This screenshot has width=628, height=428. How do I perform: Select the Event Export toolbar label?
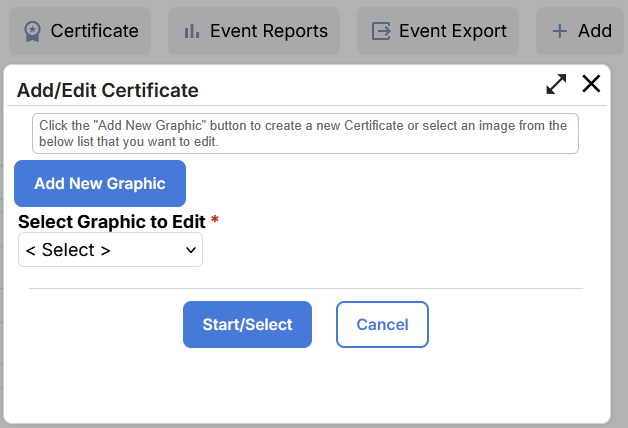pyautogui.click(x=452, y=31)
